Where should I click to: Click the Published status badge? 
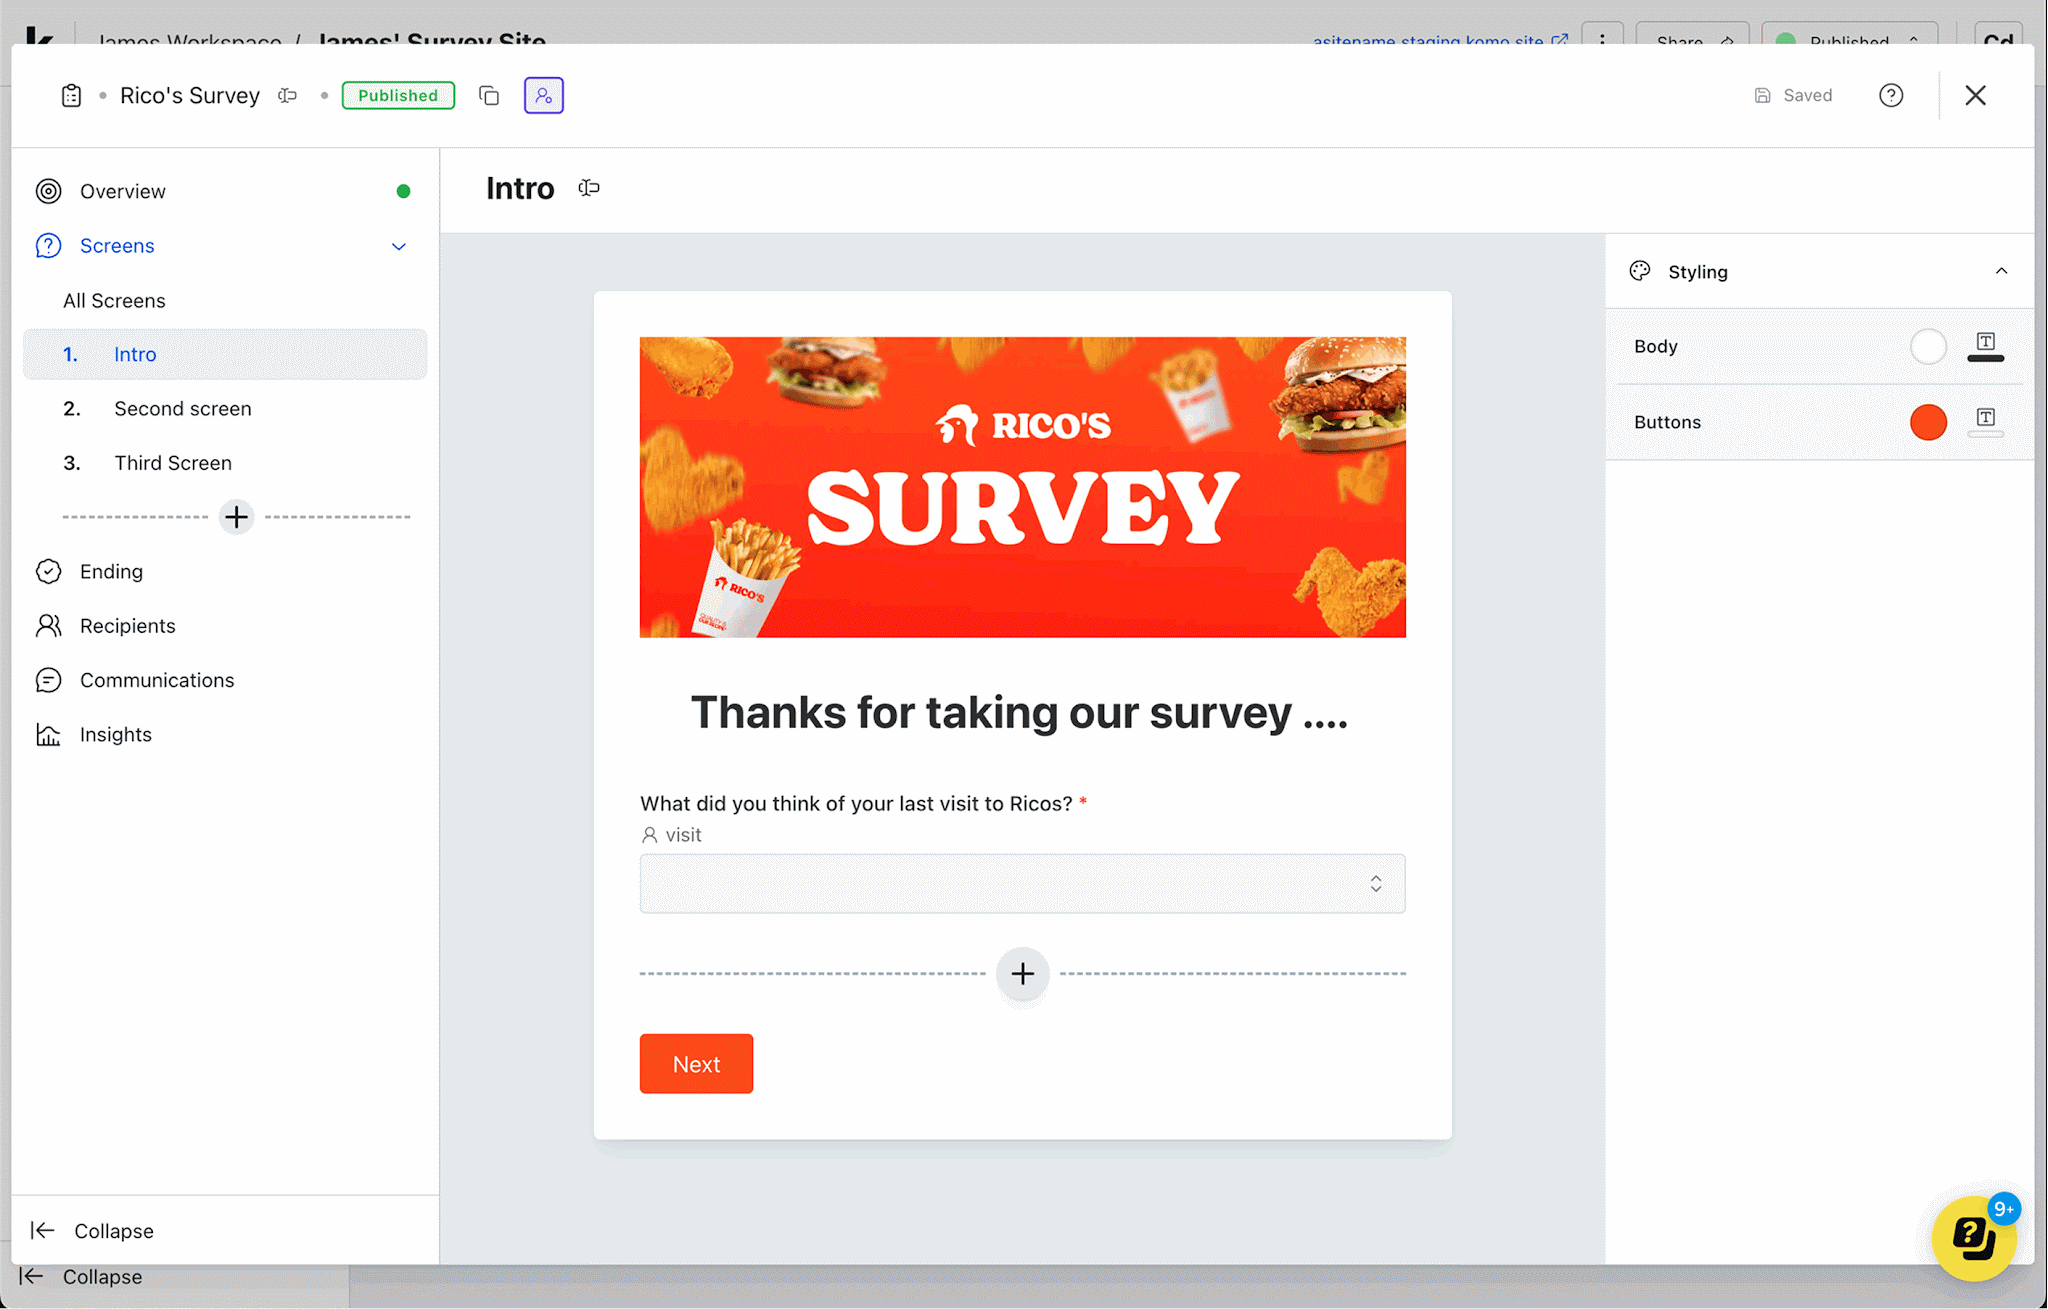click(x=398, y=96)
